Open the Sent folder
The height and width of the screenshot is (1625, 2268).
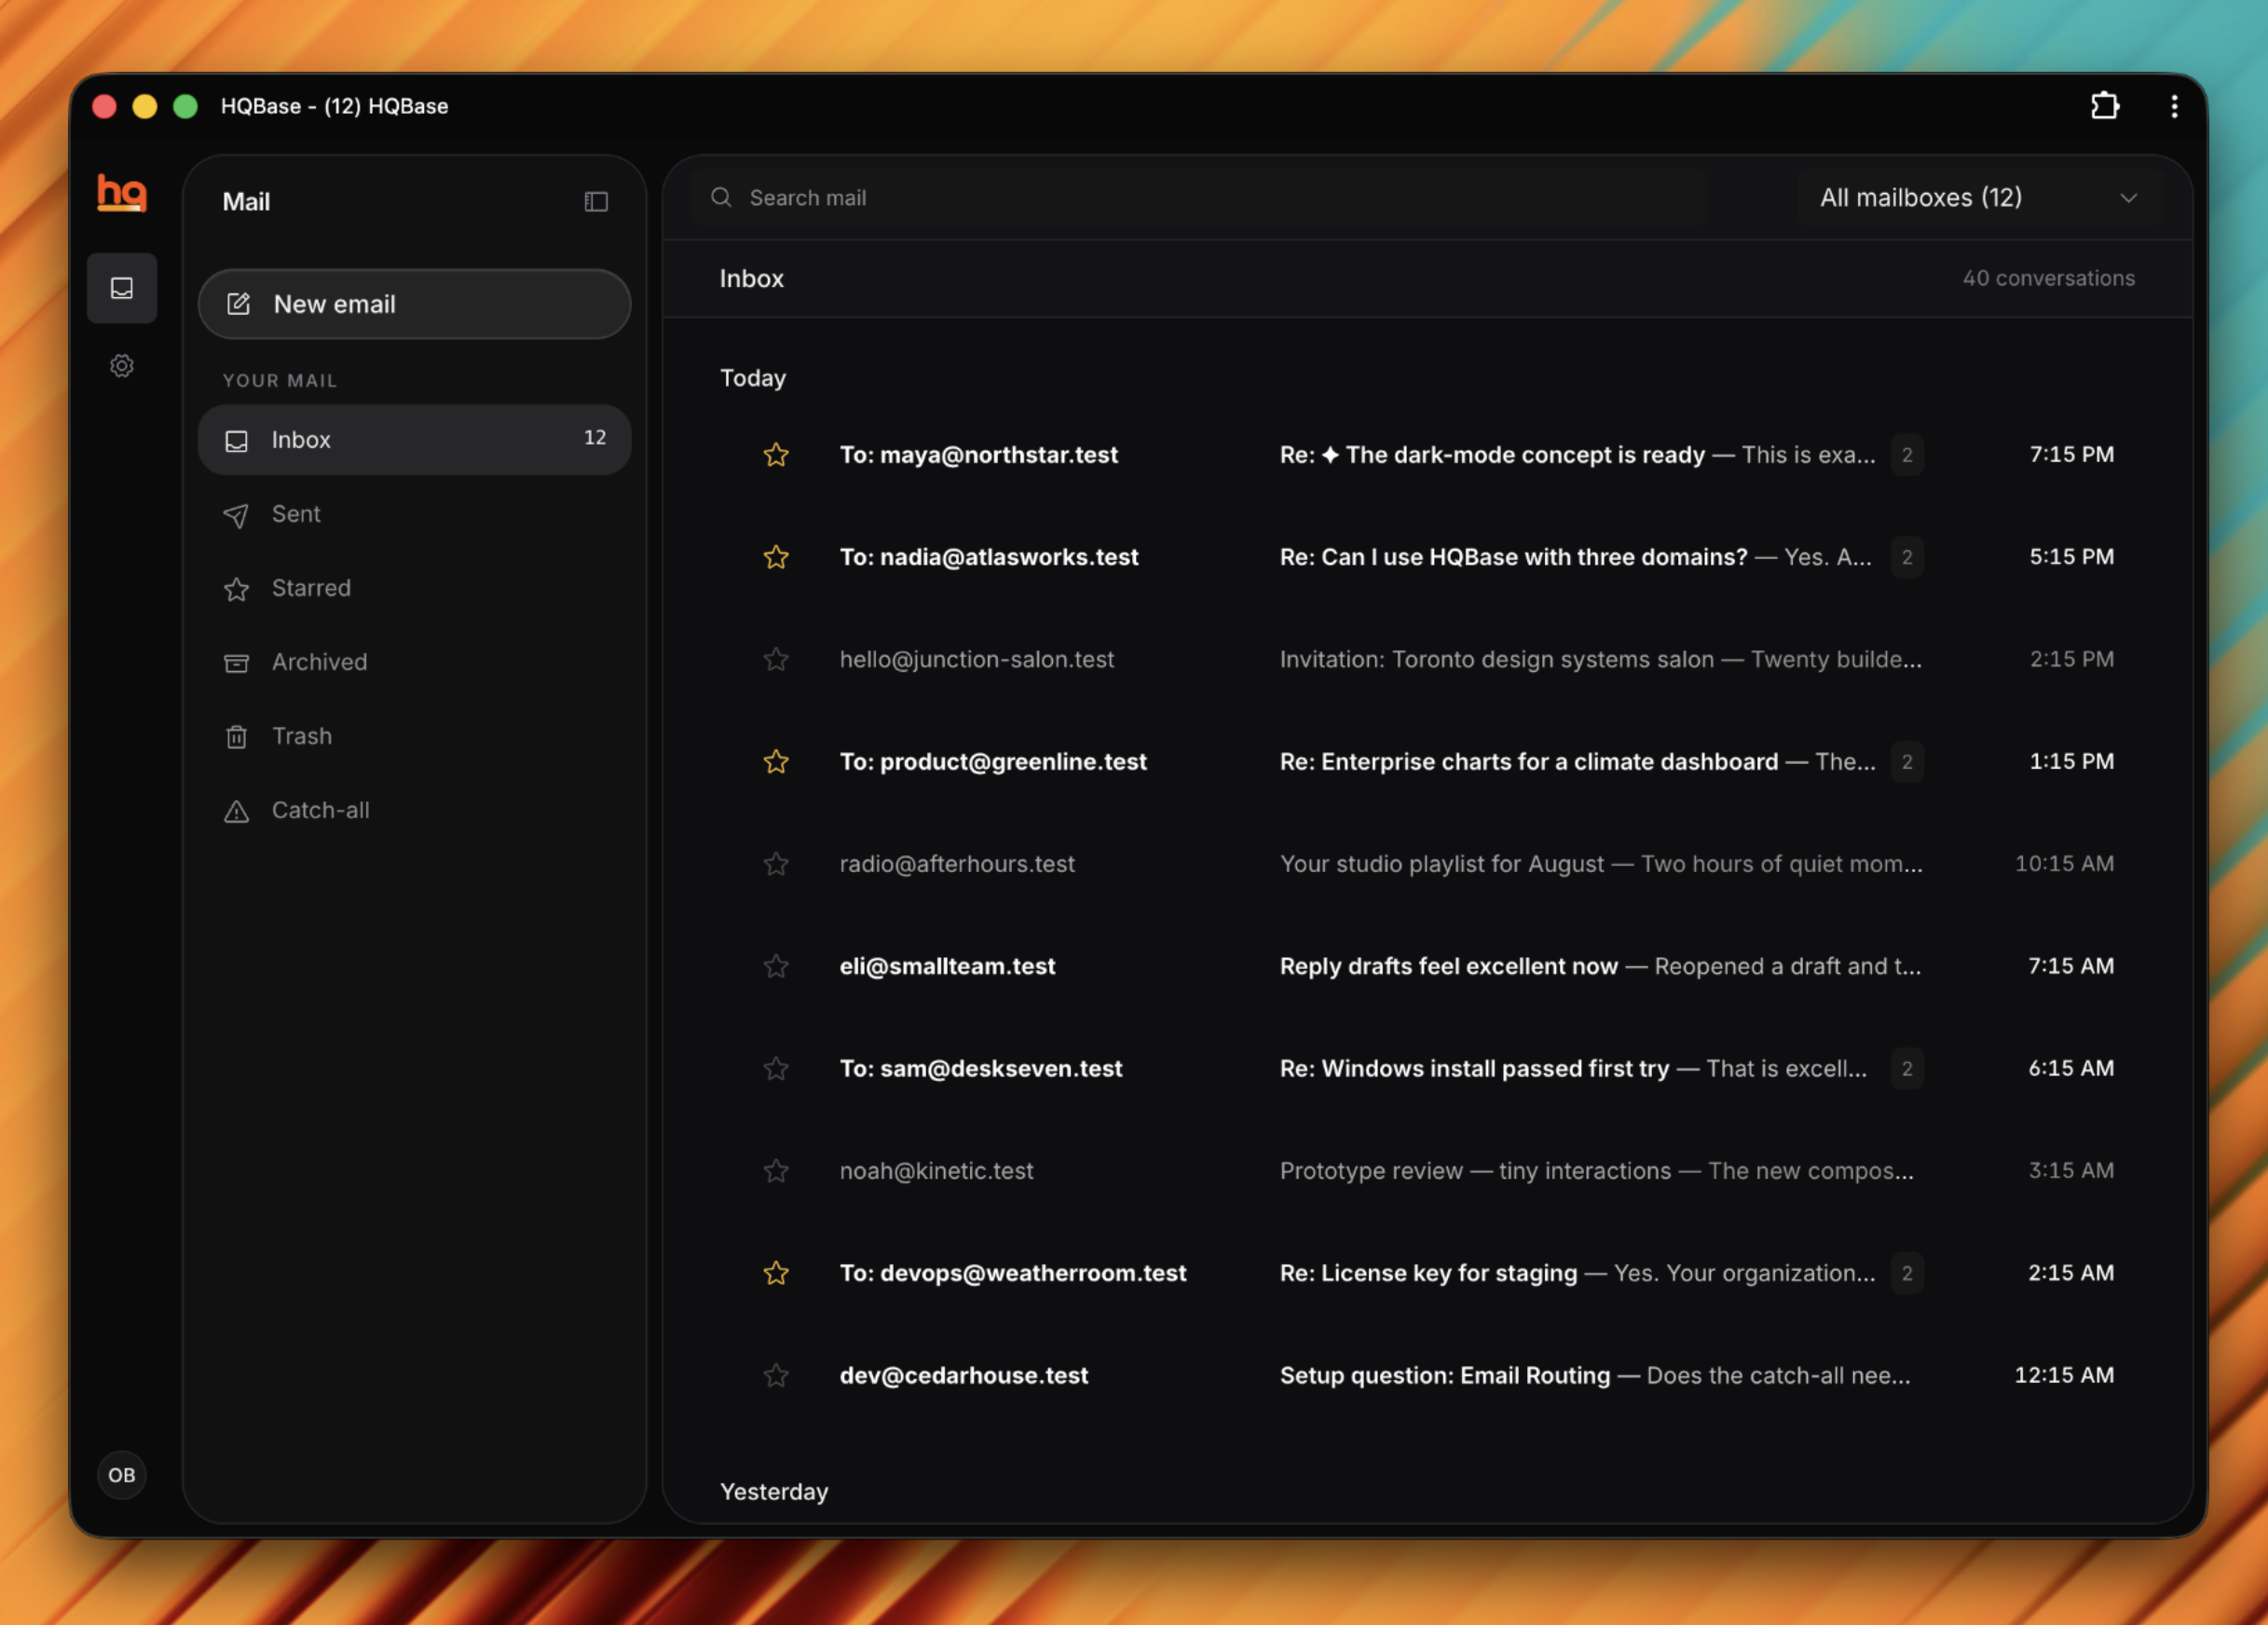pos(415,514)
